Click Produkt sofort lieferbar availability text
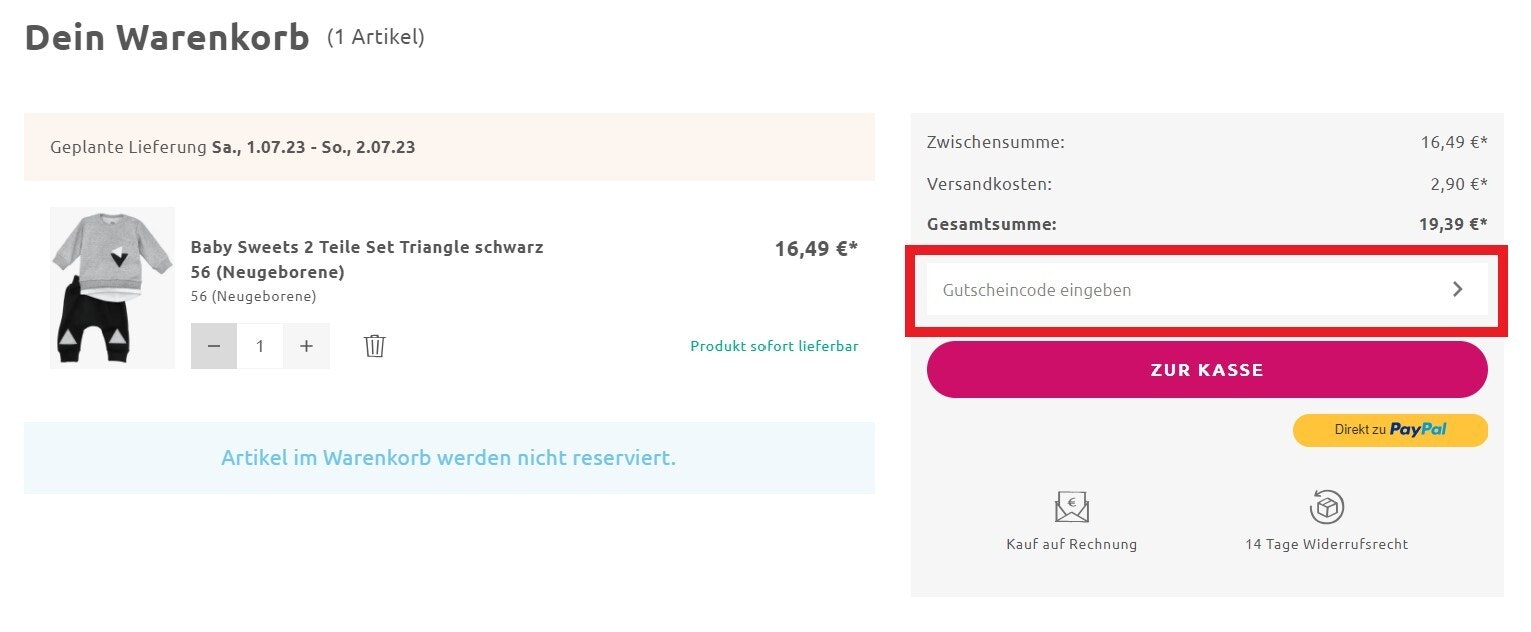 [x=774, y=345]
